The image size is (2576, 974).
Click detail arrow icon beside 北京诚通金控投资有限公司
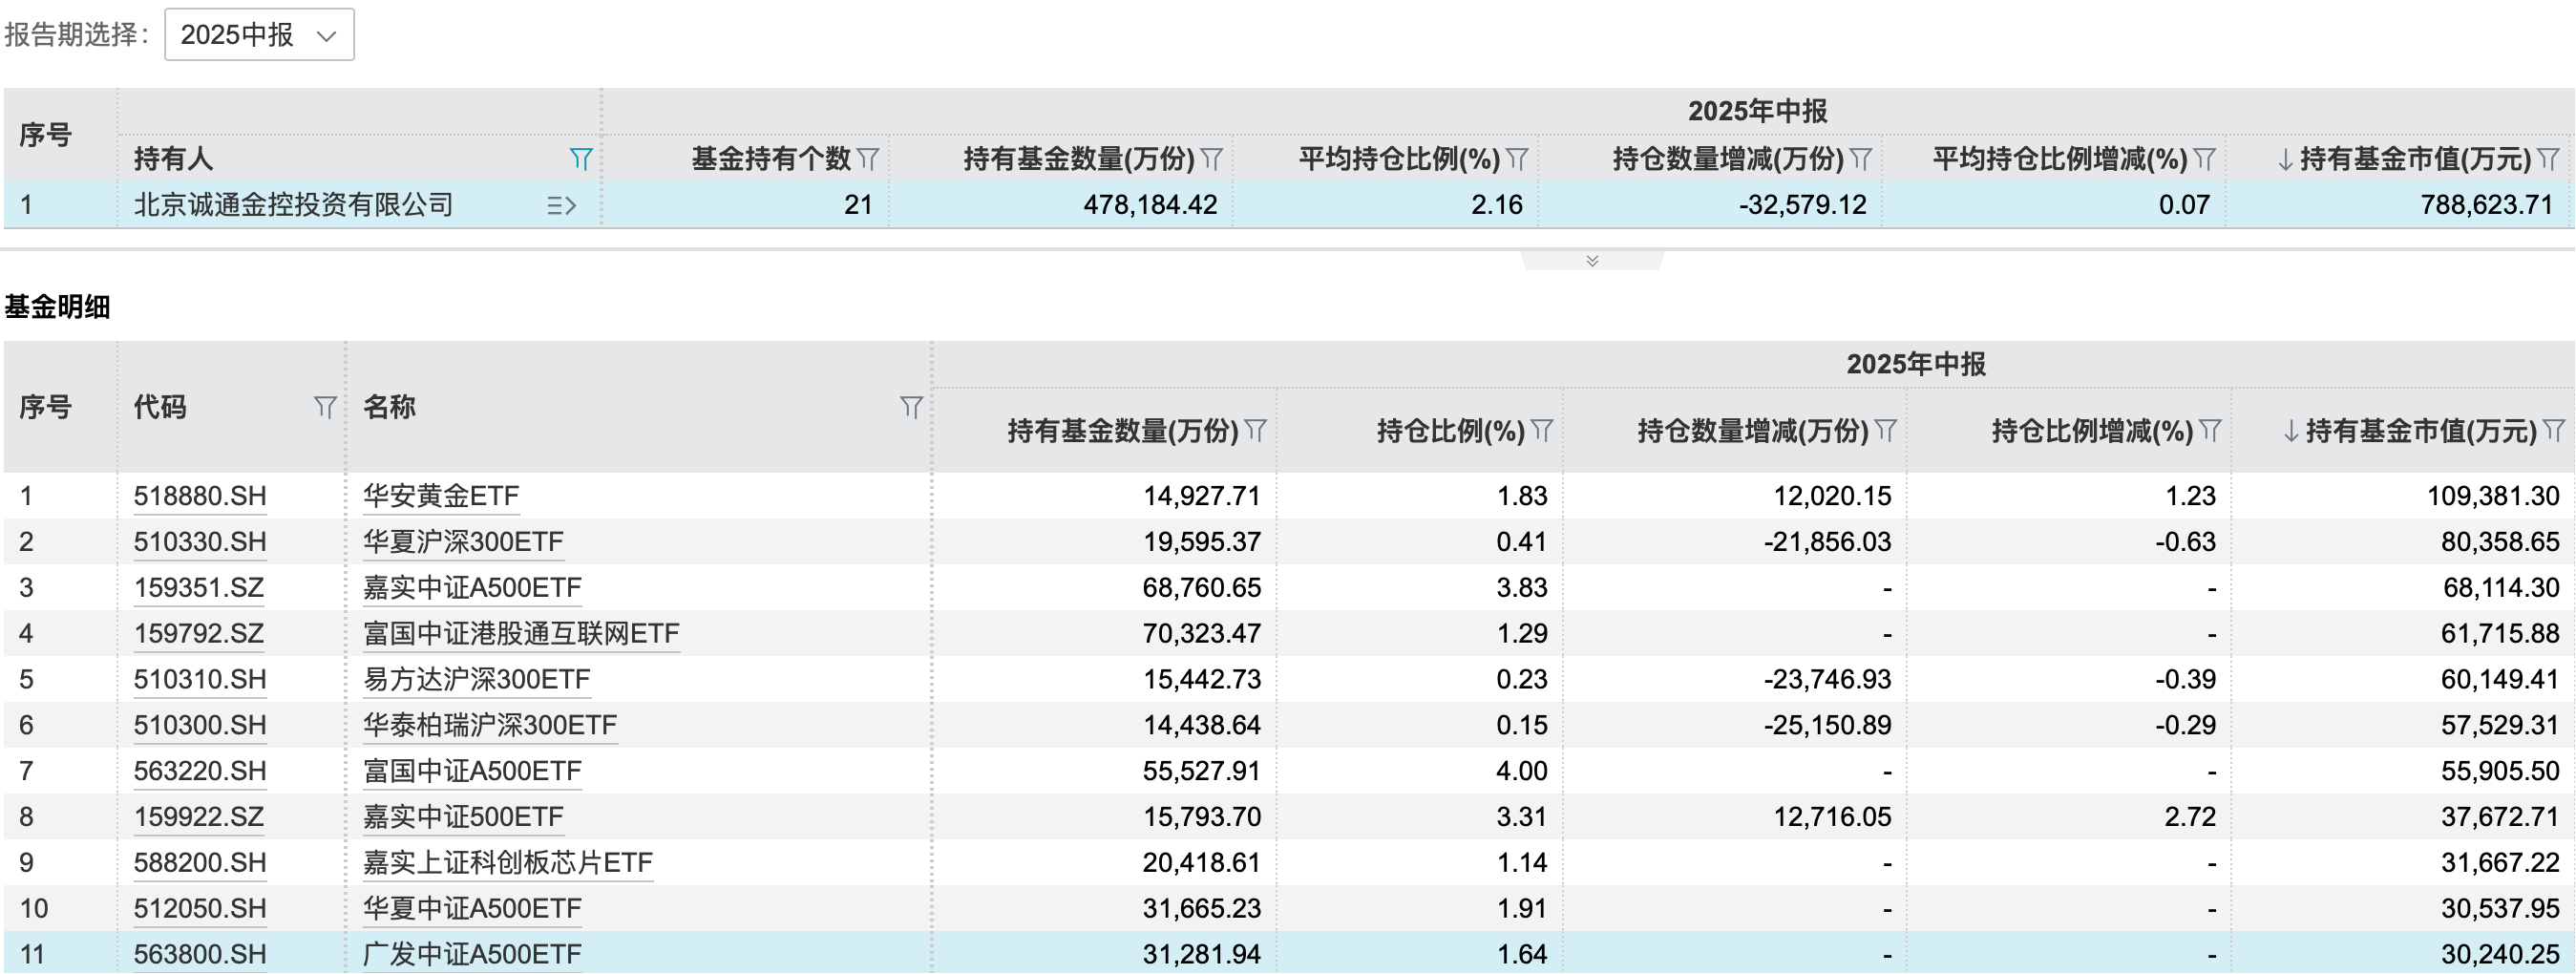point(562,206)
